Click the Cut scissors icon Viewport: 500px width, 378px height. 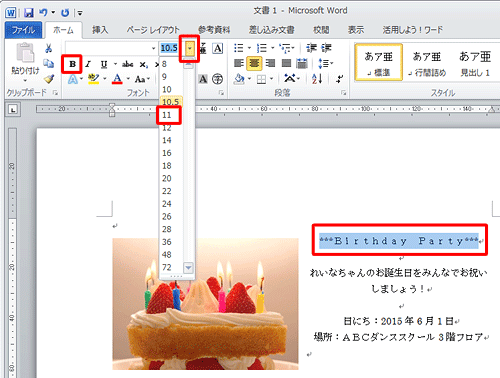49,49
